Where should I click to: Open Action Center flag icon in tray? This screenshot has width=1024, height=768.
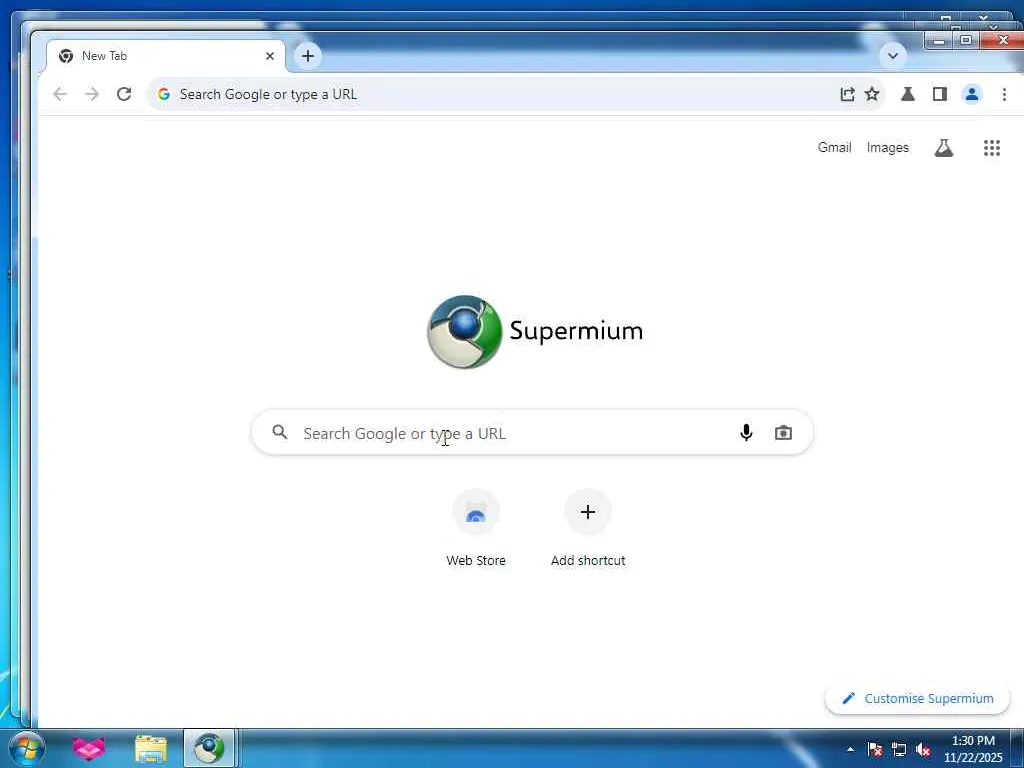coord(875,749)
